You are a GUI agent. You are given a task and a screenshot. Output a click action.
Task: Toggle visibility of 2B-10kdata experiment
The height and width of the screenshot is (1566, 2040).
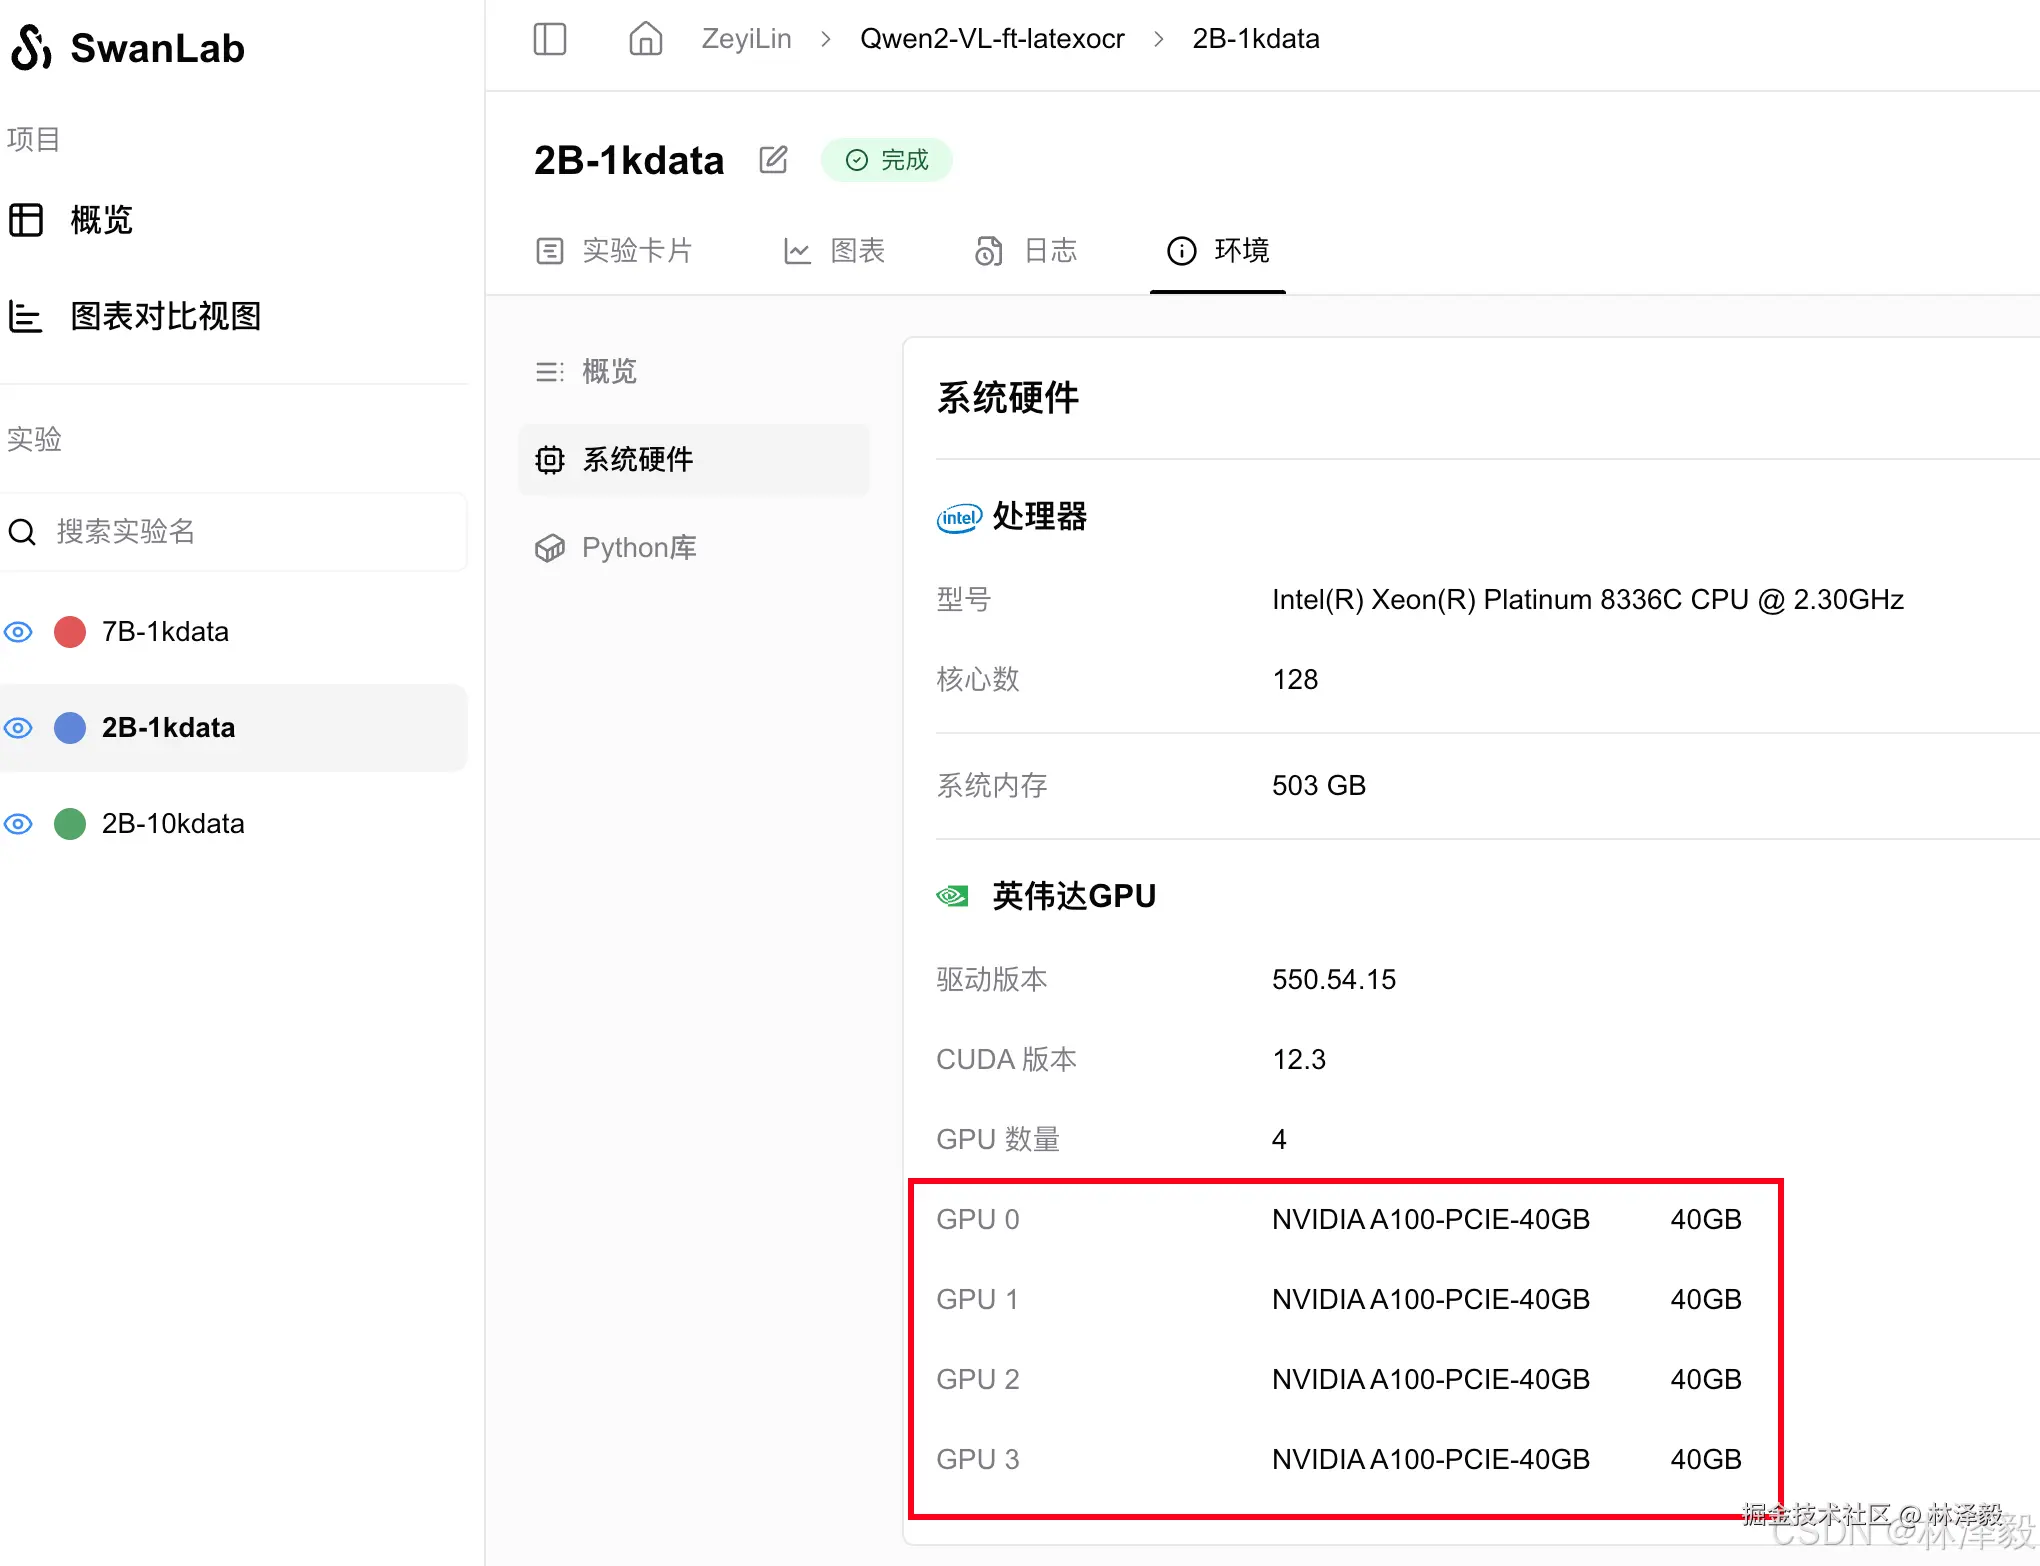pyautogui.click(x=18, y=823)
